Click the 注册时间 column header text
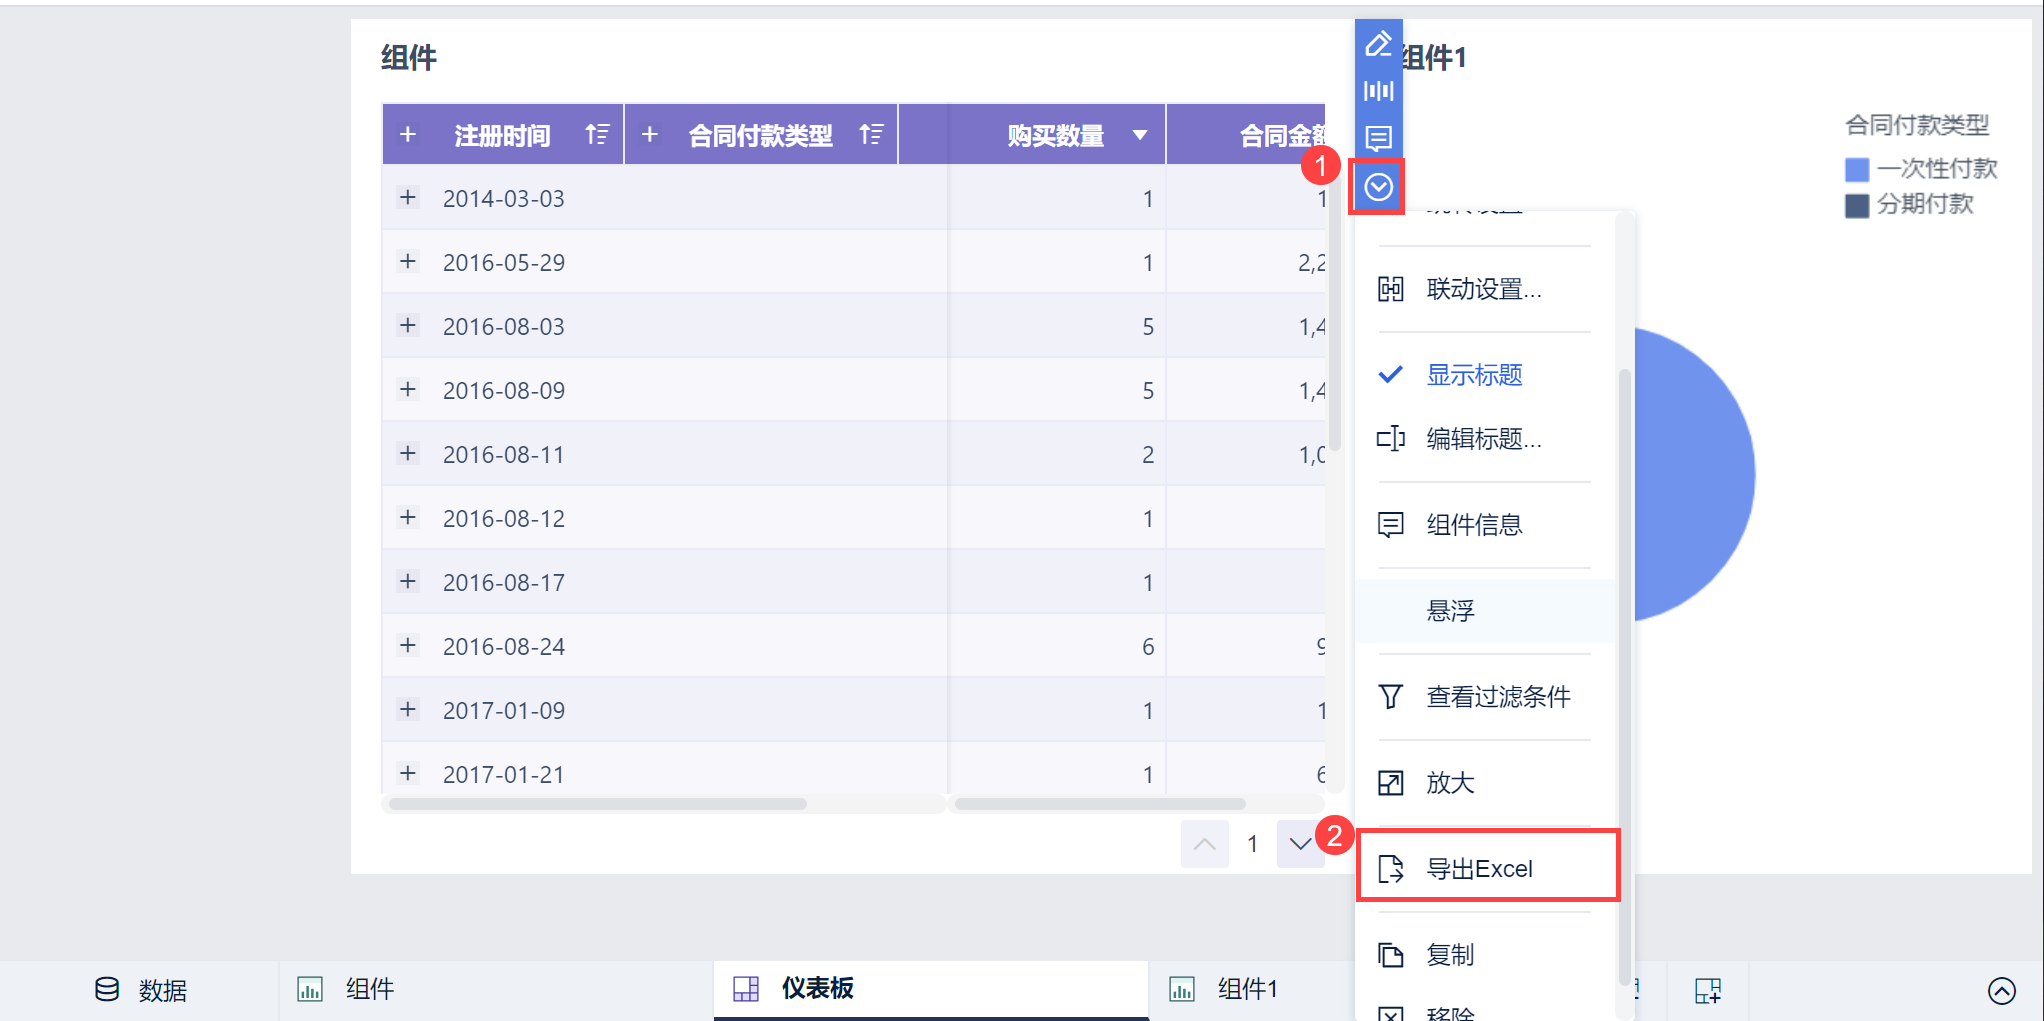The image size is (2044, 1021). tap(502, 135)
